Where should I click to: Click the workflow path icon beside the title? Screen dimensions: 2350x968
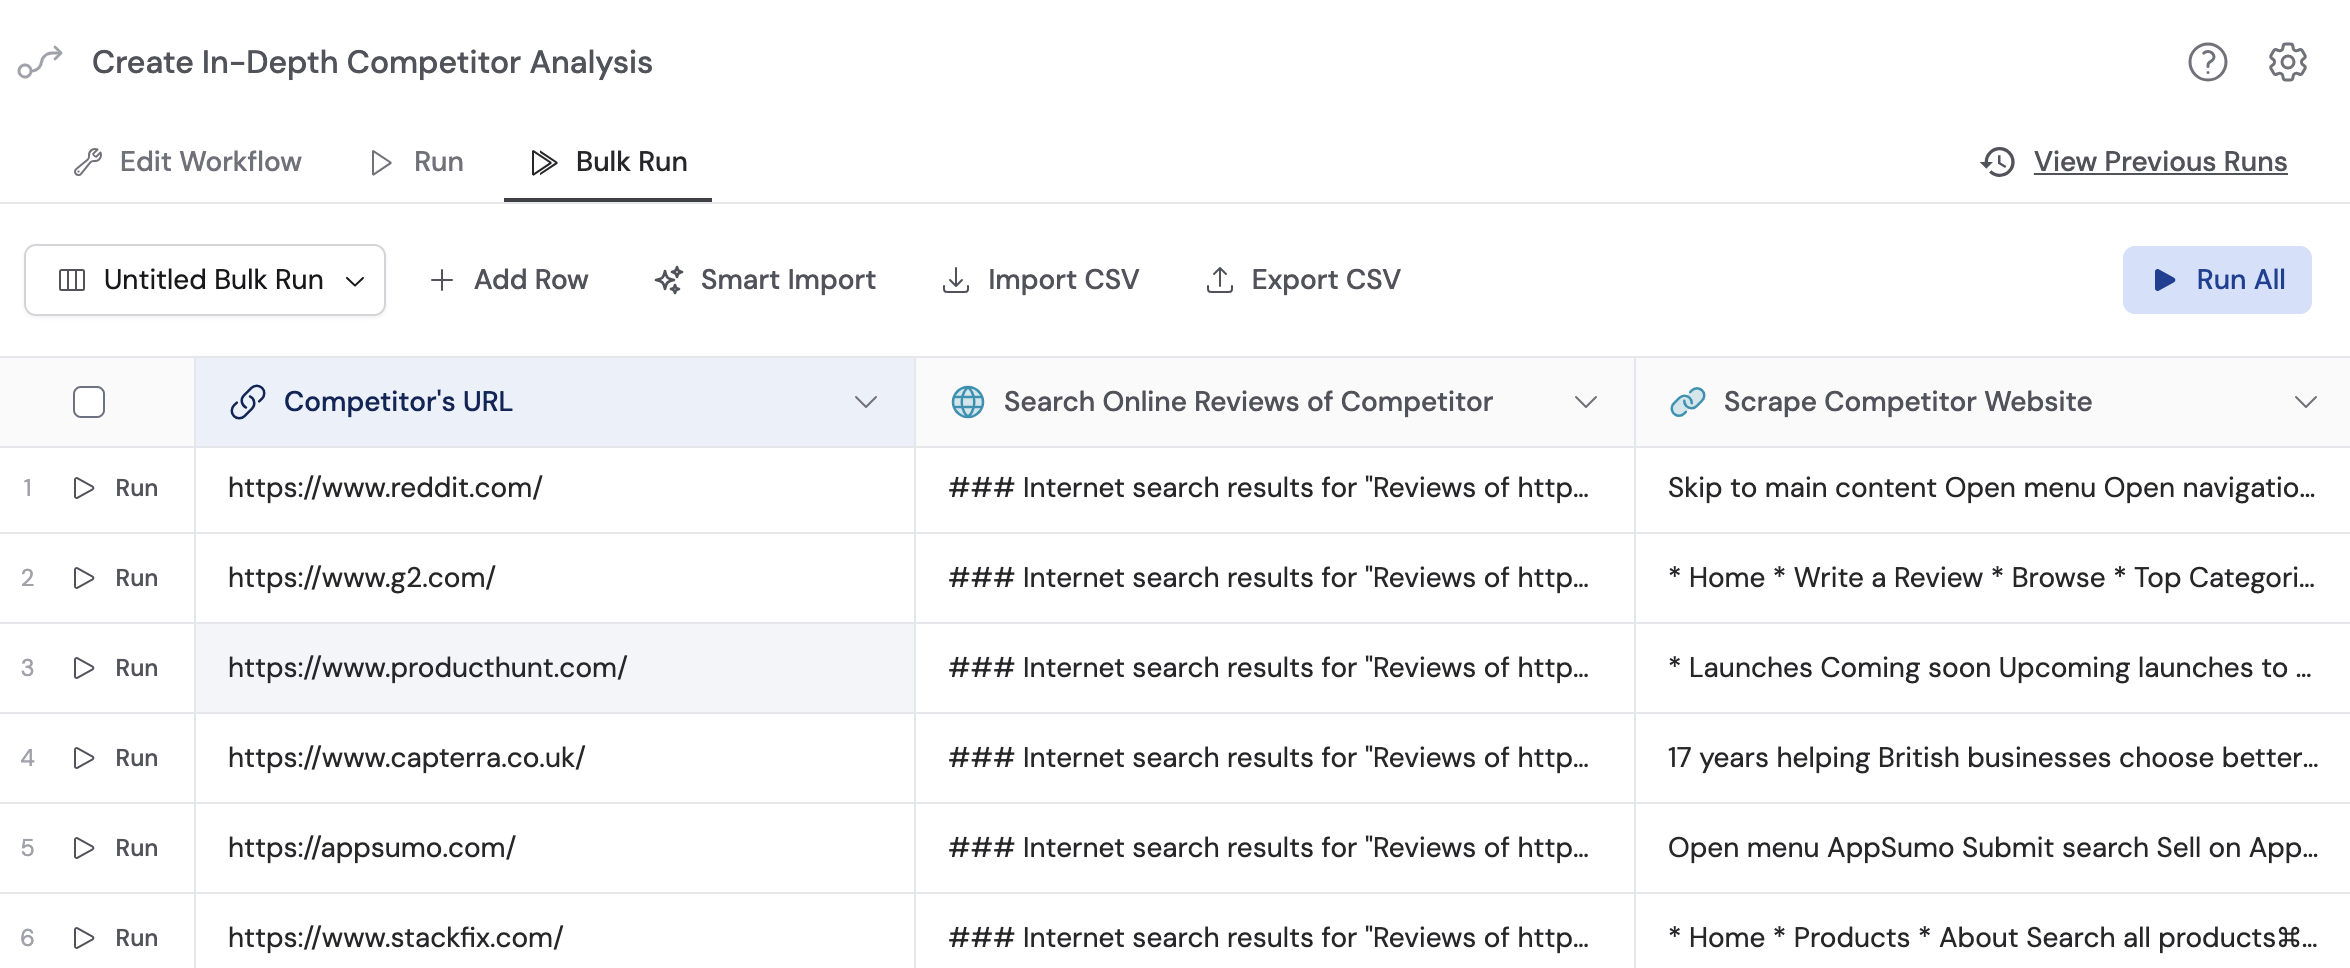coord(40,62)
